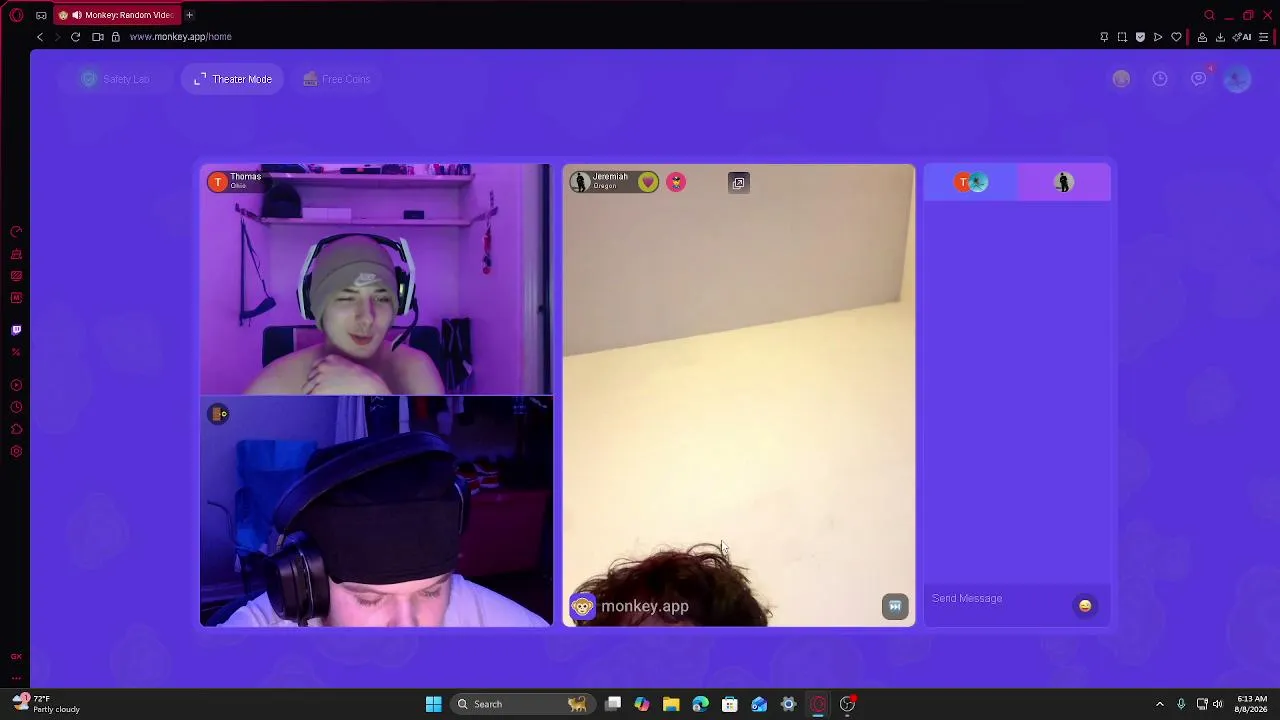
Task: Open system volume control in tray
Action: (x=1218, y=704)
